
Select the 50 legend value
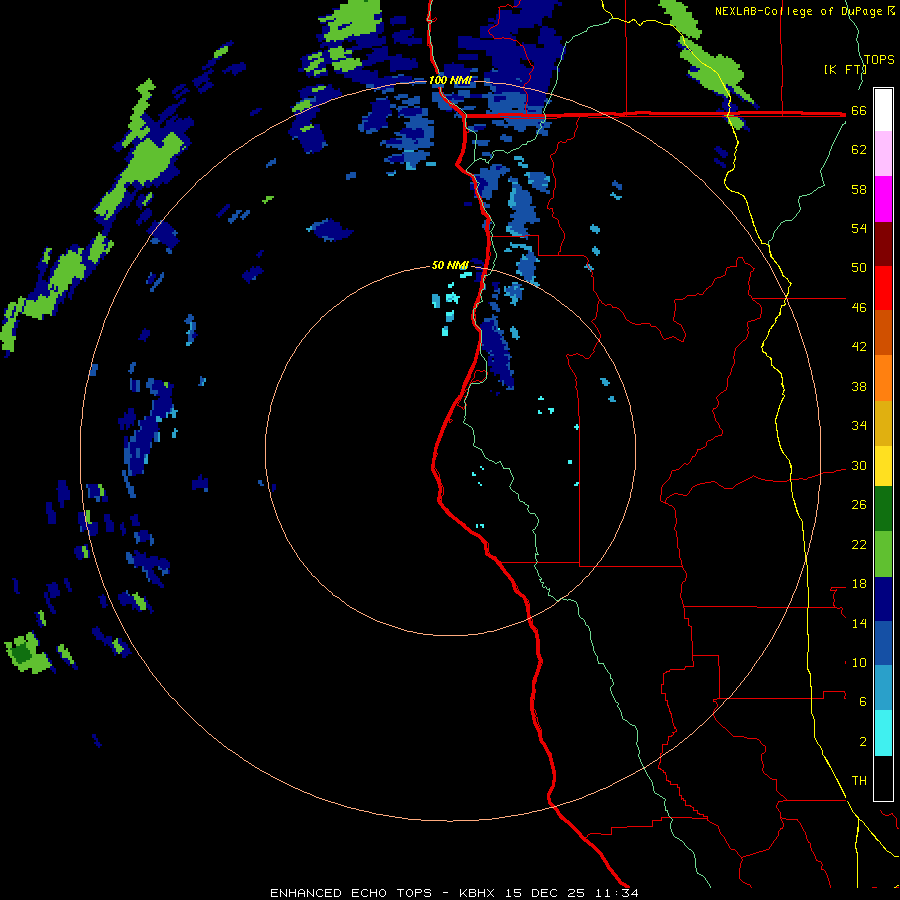(x=859, y=268)
